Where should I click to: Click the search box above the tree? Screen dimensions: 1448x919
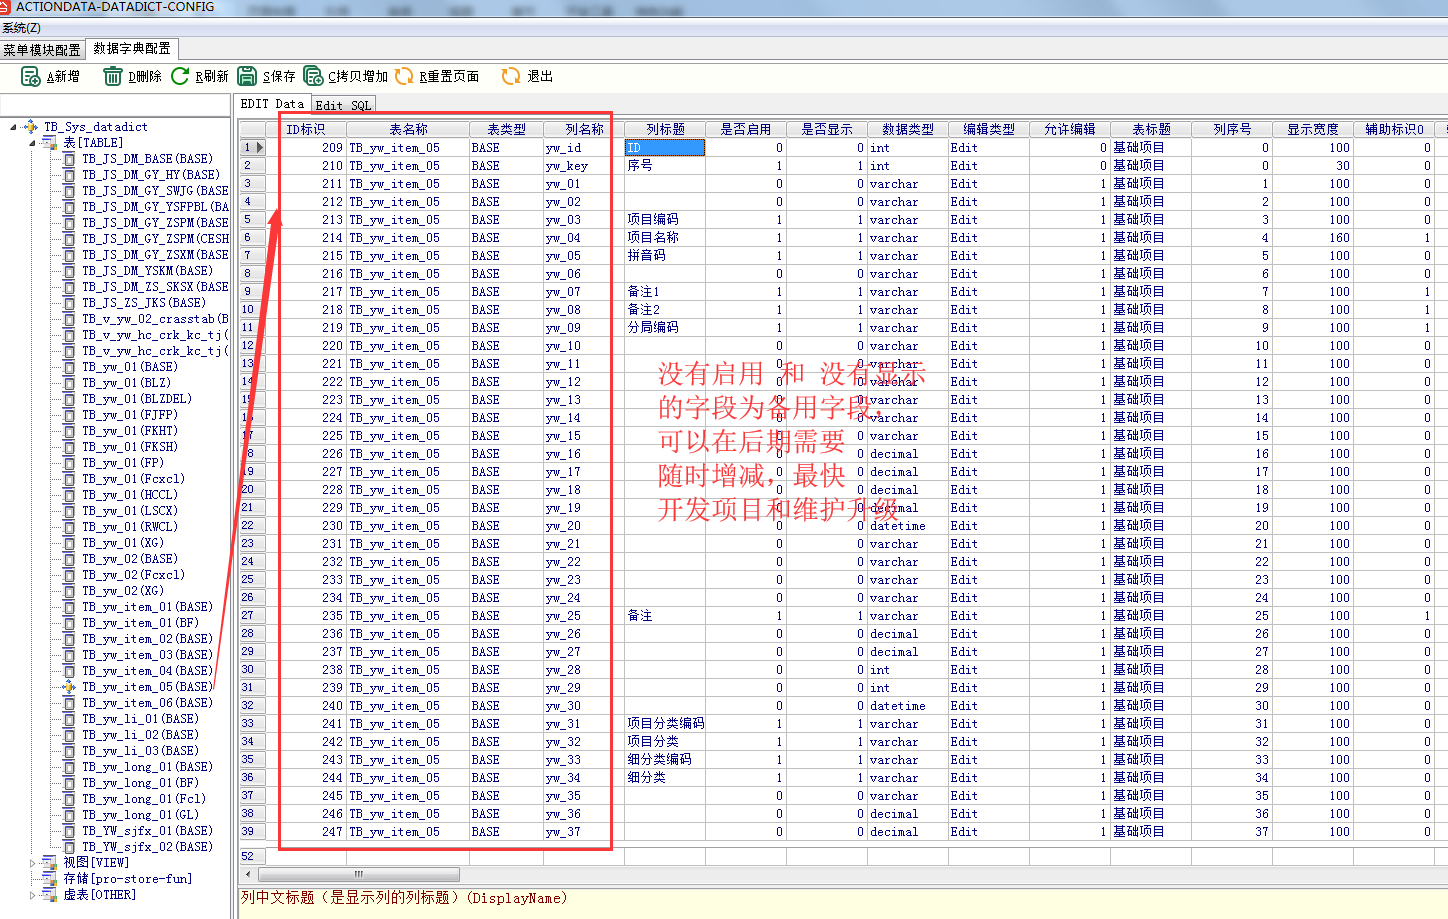click(115, 105)
